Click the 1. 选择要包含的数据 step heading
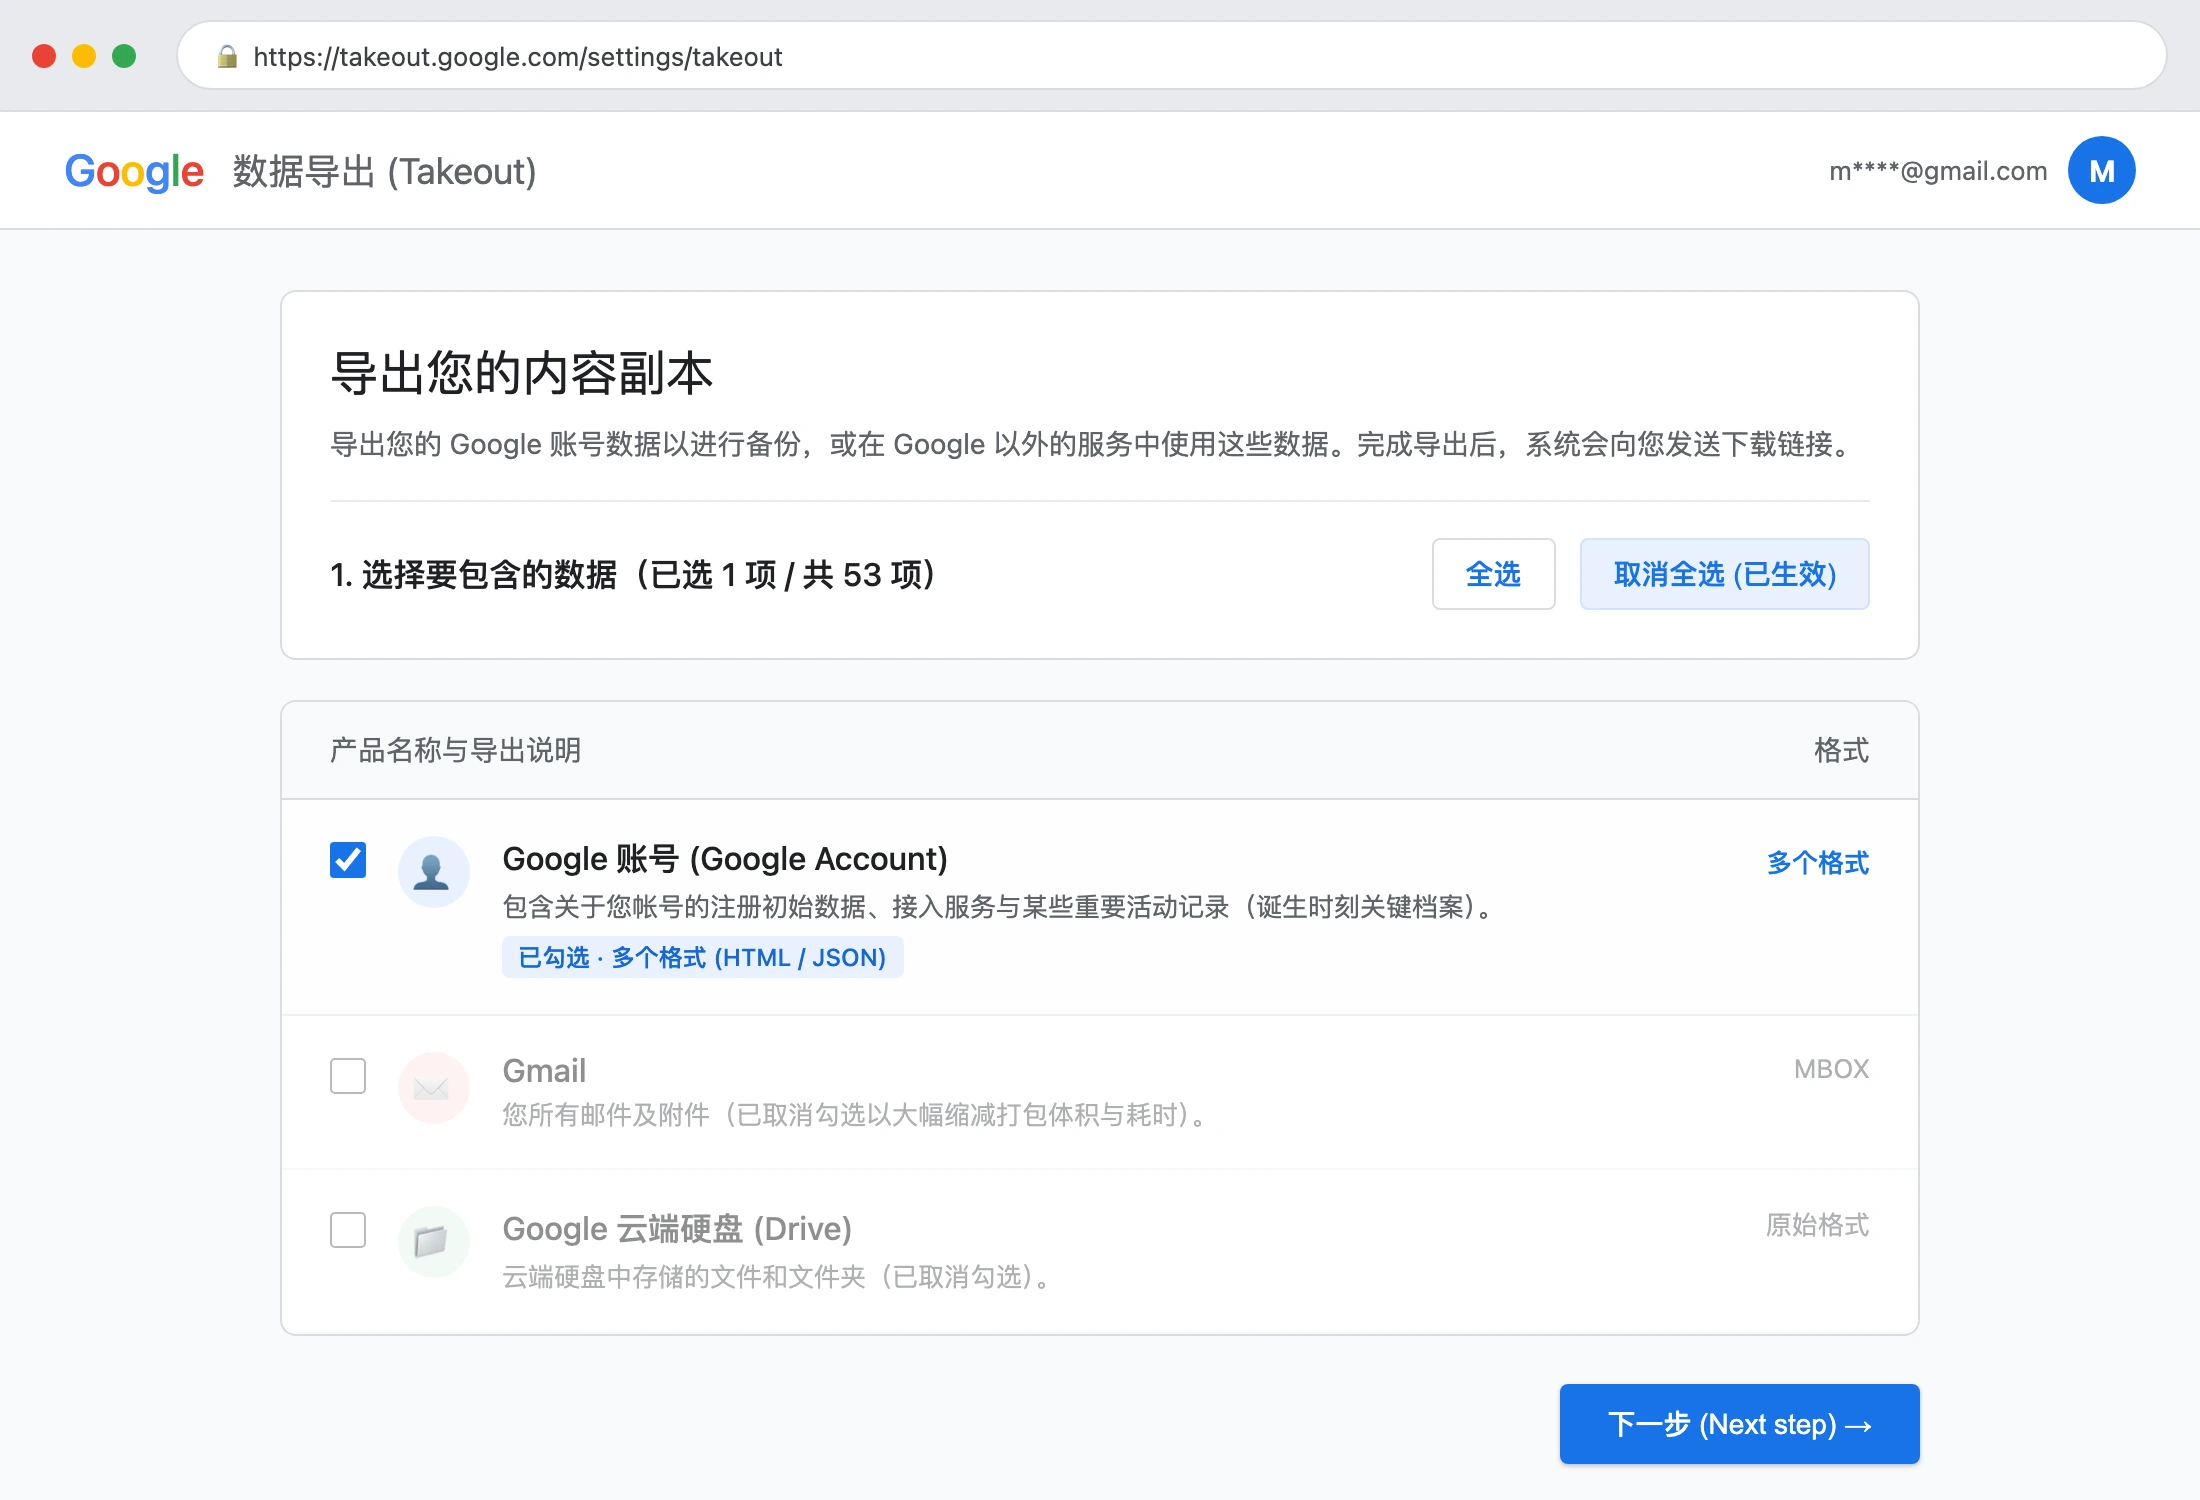The height and width of the screenshot is (1500, 2200). (633, 575)
